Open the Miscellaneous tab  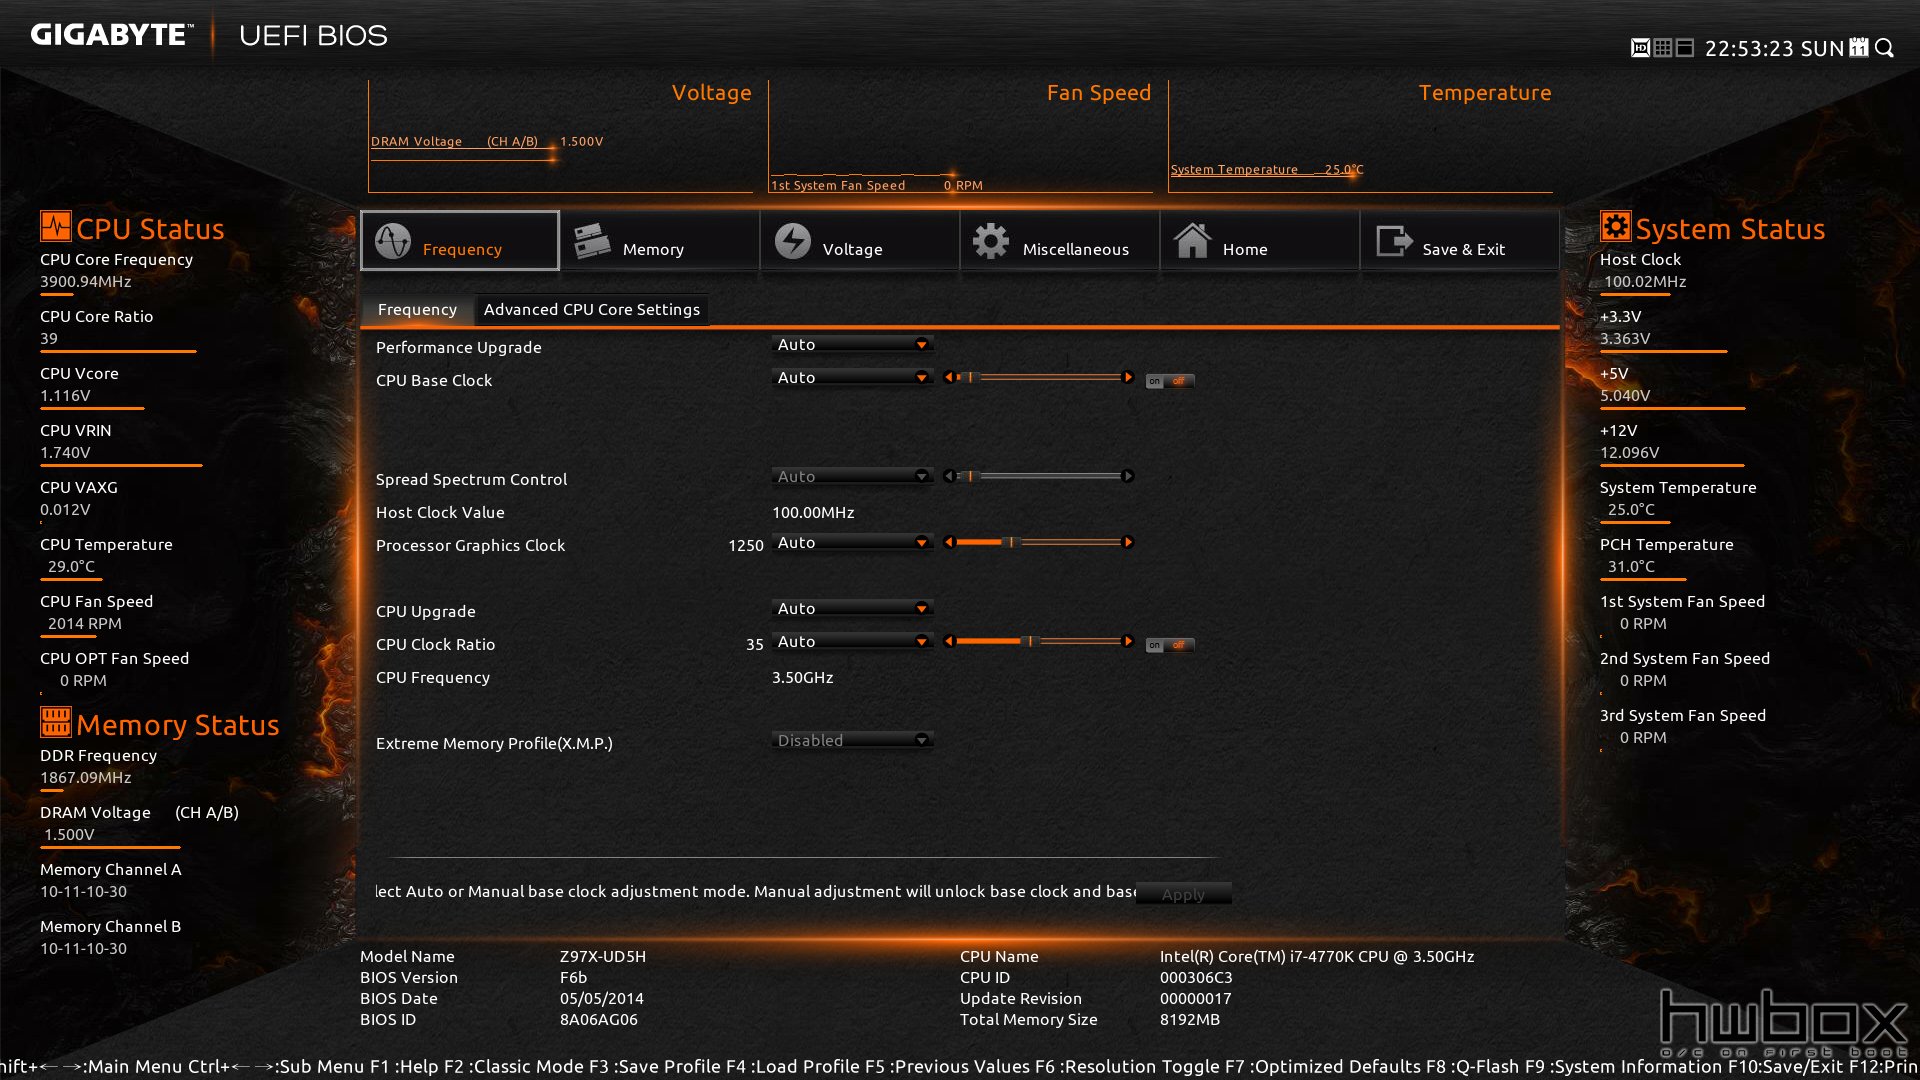click(x=1060, y=240)
